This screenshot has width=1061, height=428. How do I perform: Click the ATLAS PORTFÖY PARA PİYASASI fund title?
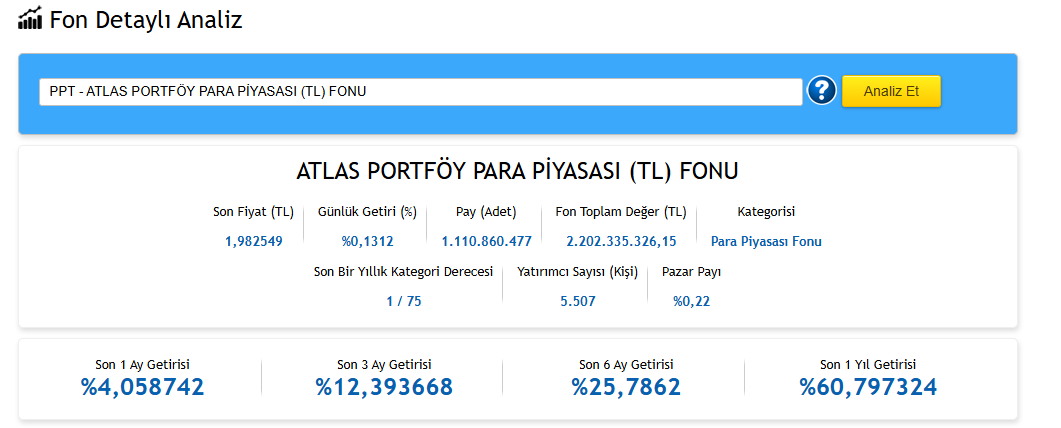(517, 171)
